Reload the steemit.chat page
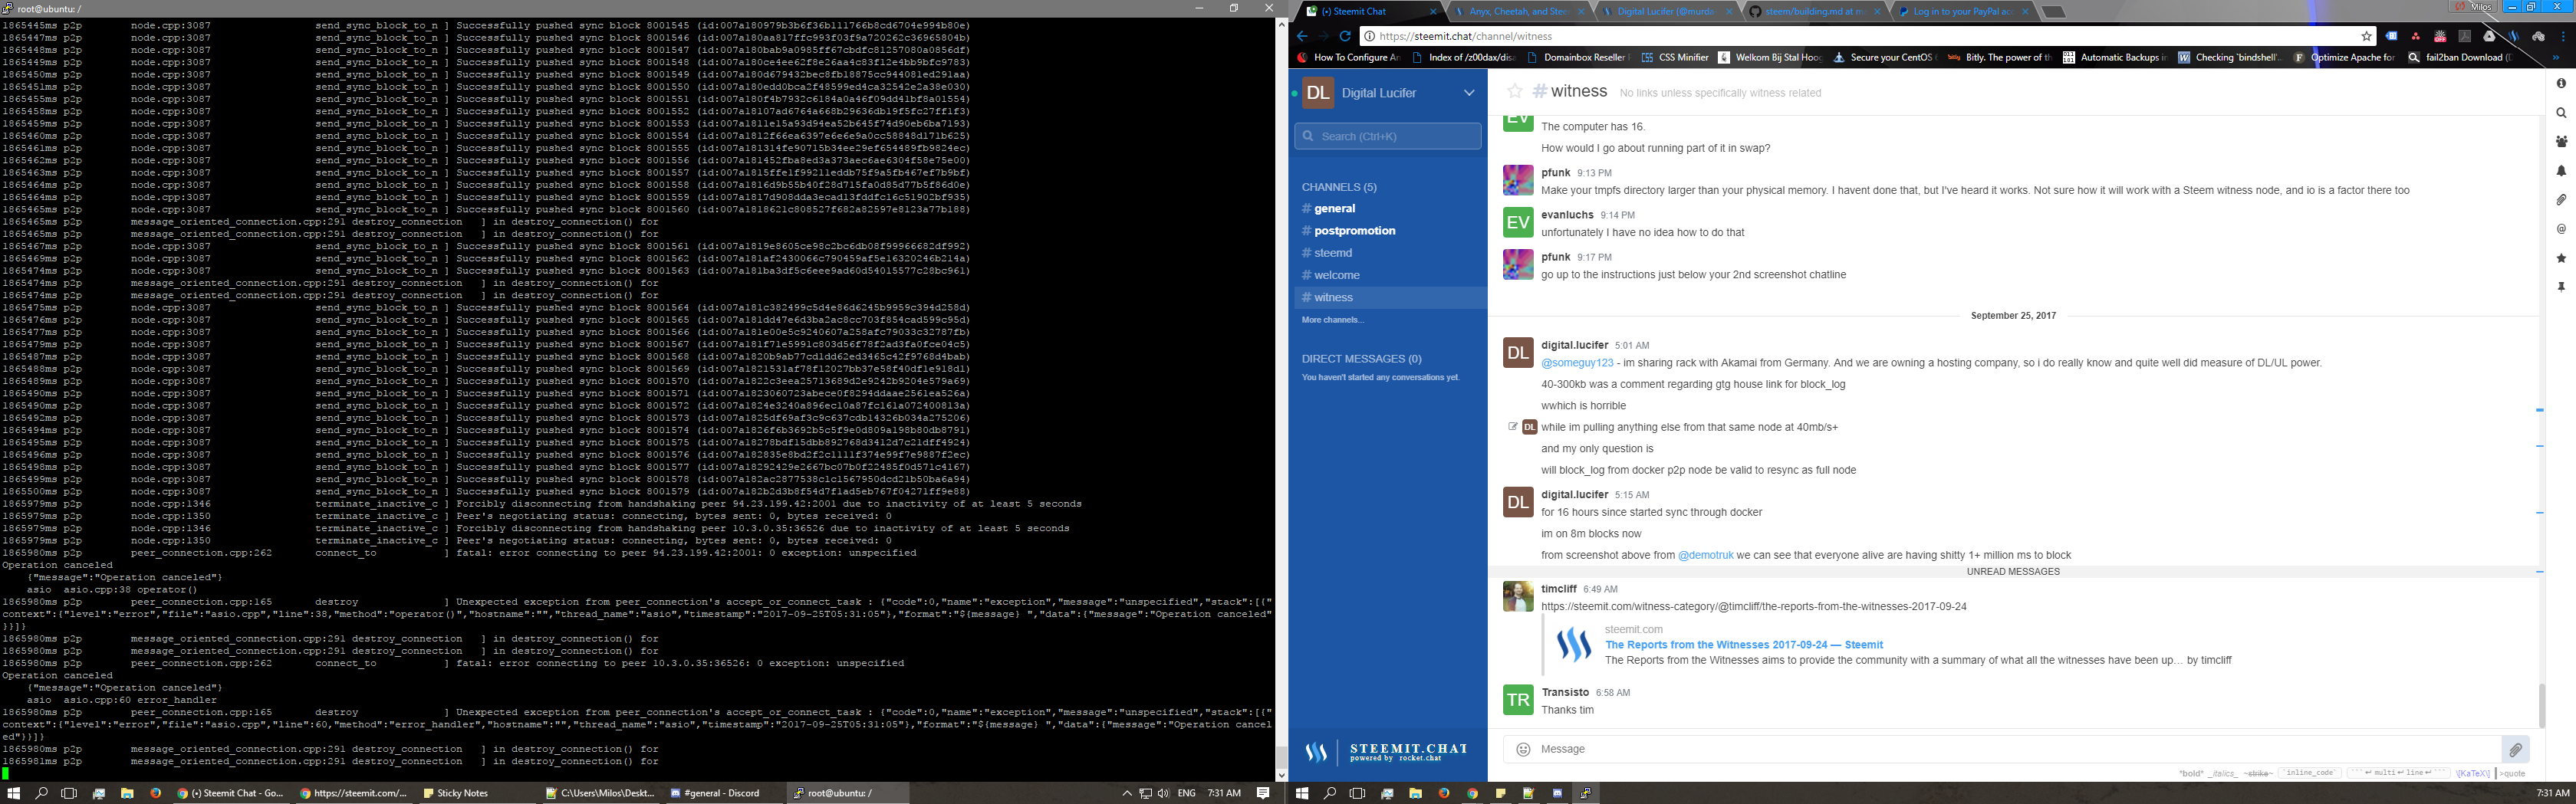Viewport: 2576px width, 804px height. 1345,36
